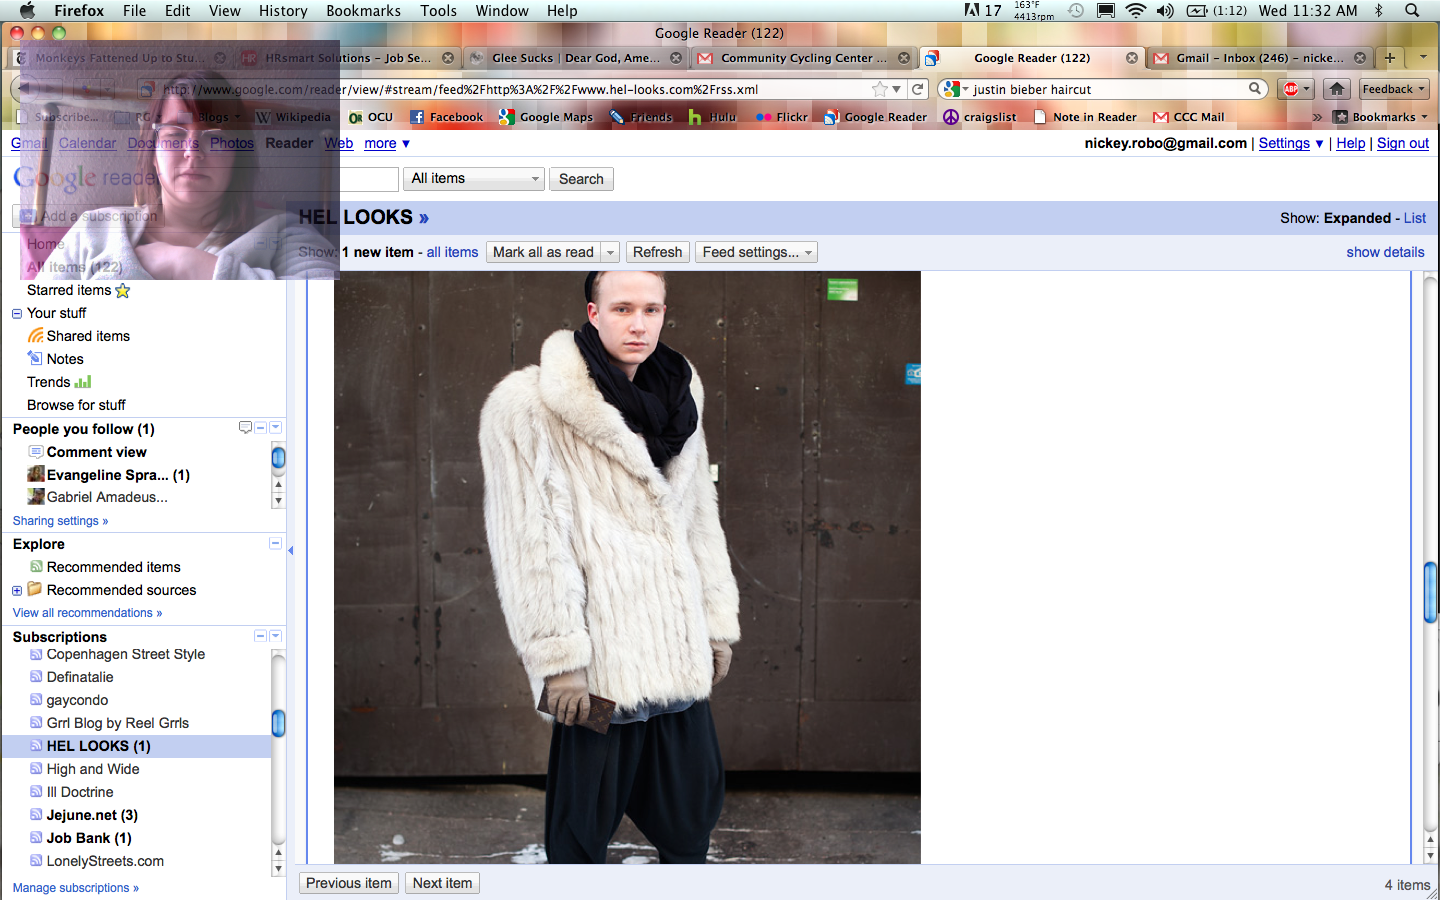The width and height of the screenshot is (1440, 900).
Task: Collapse the Your stuff section
Action: coord(17,314)
